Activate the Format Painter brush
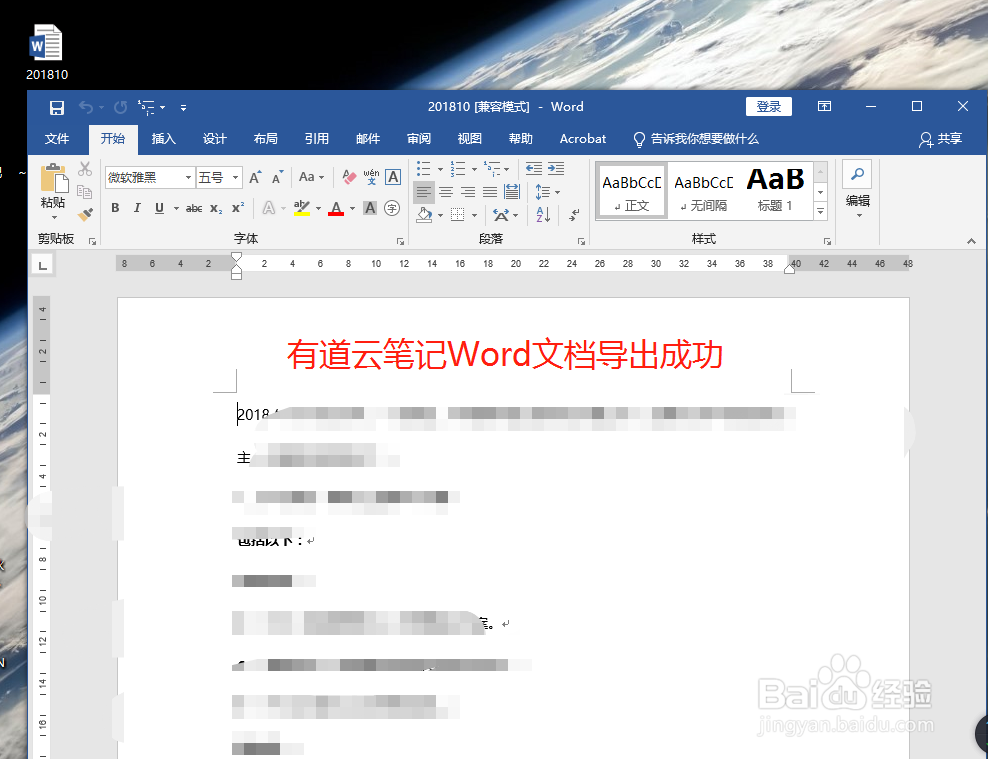 click(x=85, y=214)
